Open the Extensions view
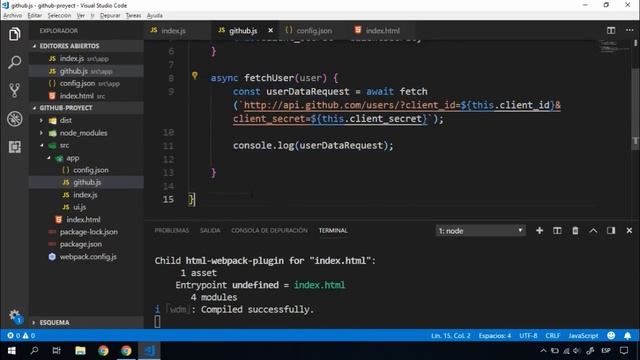Screen dimensions: 640x360 click(x=14, y=147)
